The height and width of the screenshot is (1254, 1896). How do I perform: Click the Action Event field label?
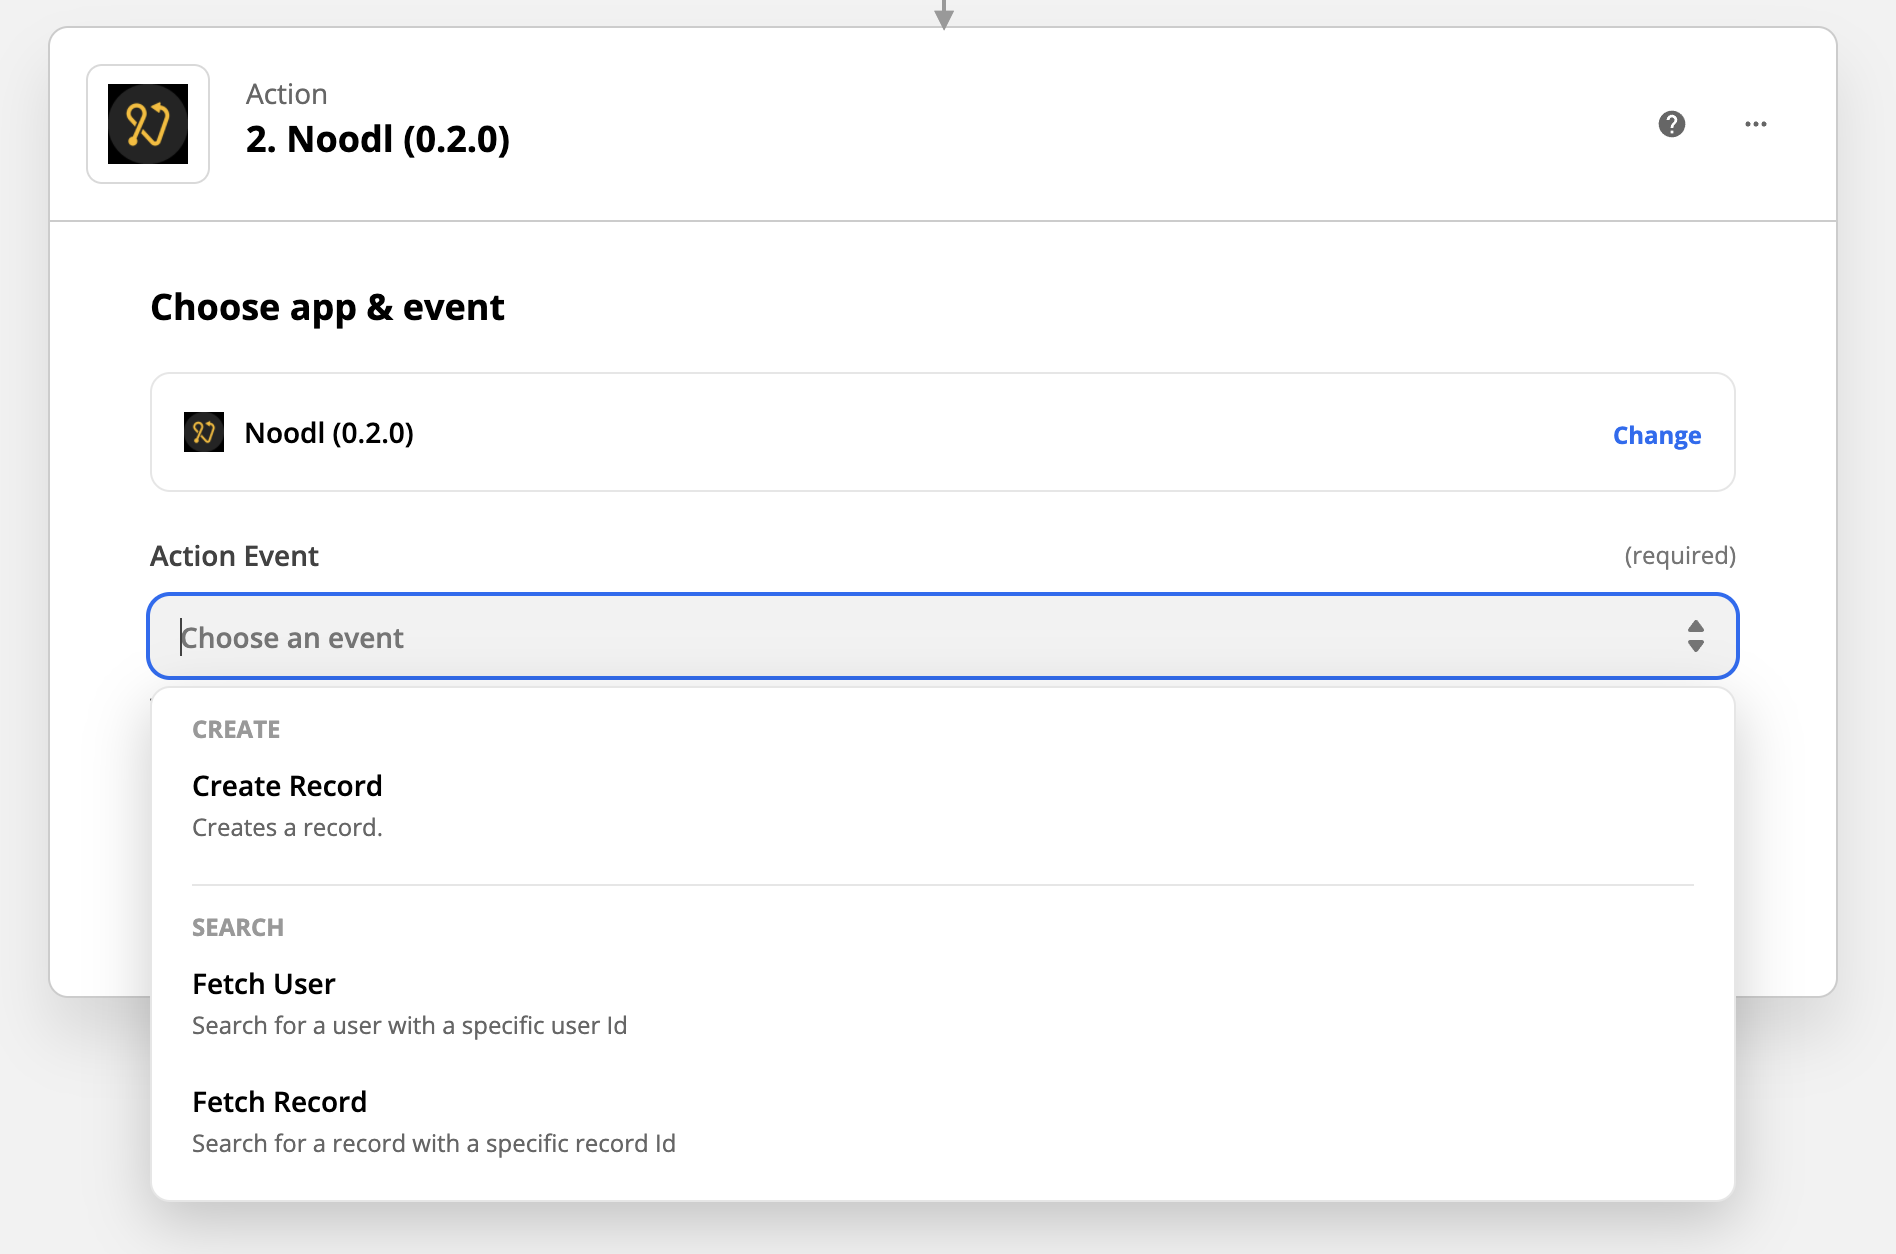234,556
